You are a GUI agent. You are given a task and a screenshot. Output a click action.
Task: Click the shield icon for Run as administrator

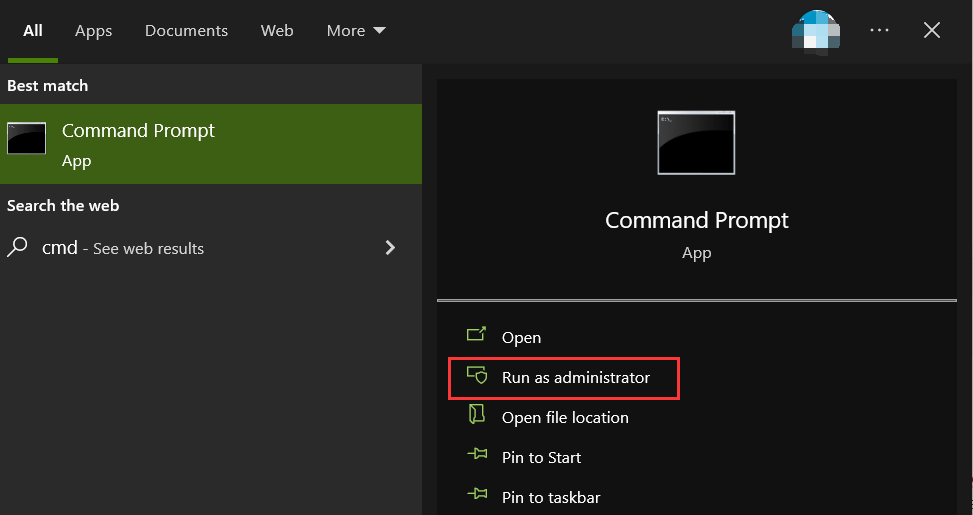[x=477, y=375]
